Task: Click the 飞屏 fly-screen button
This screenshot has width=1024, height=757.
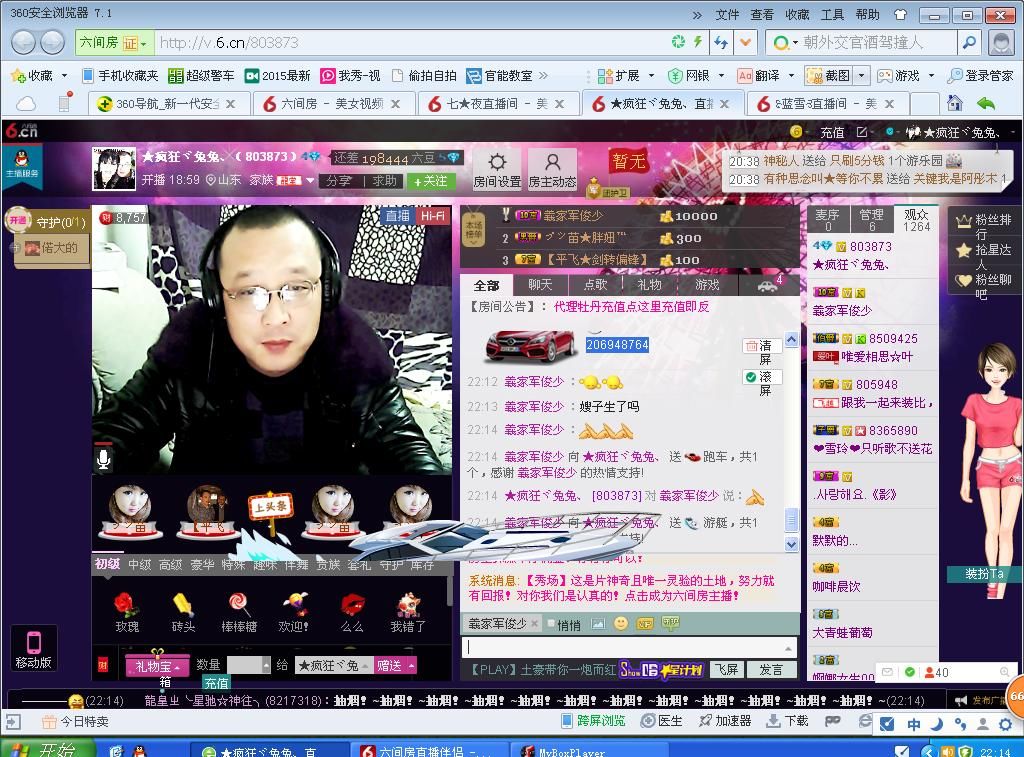Action: [726, 669]
